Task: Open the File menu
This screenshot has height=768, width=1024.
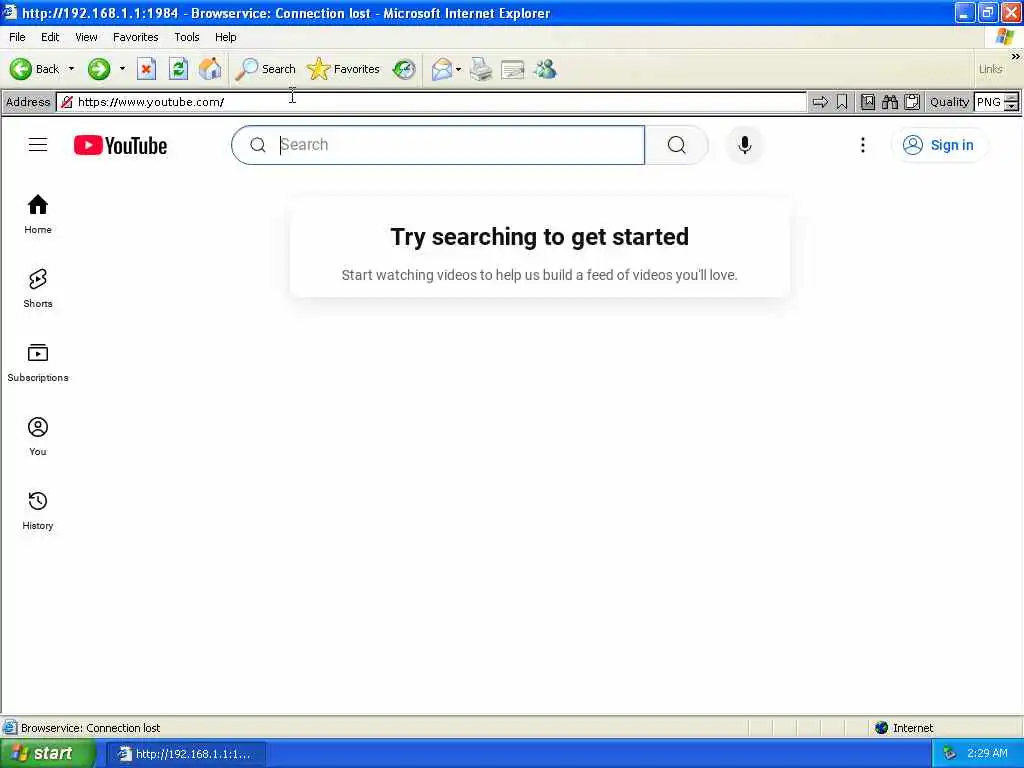Action: (x=17, y=37)
